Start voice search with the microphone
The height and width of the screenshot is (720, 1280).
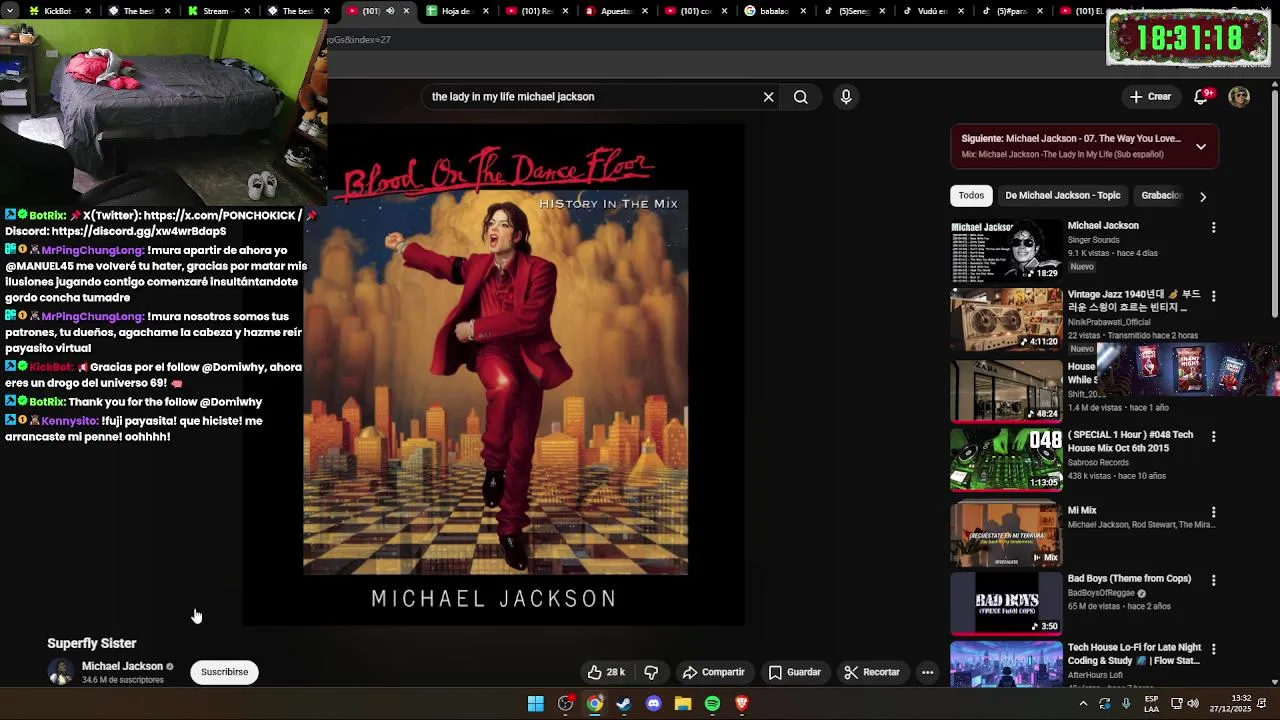pyautogui.click(x=846, y=97)
